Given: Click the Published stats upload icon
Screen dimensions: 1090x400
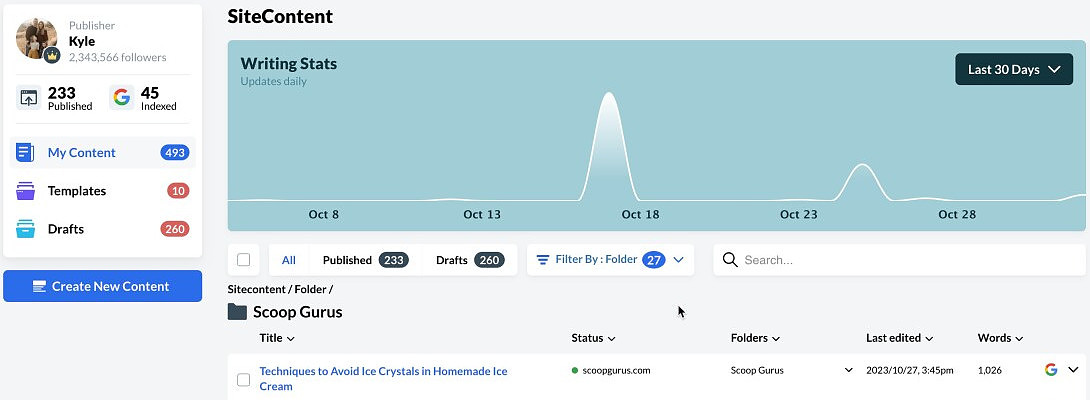Looking at the screenshot, I should [x=29, y=98].
